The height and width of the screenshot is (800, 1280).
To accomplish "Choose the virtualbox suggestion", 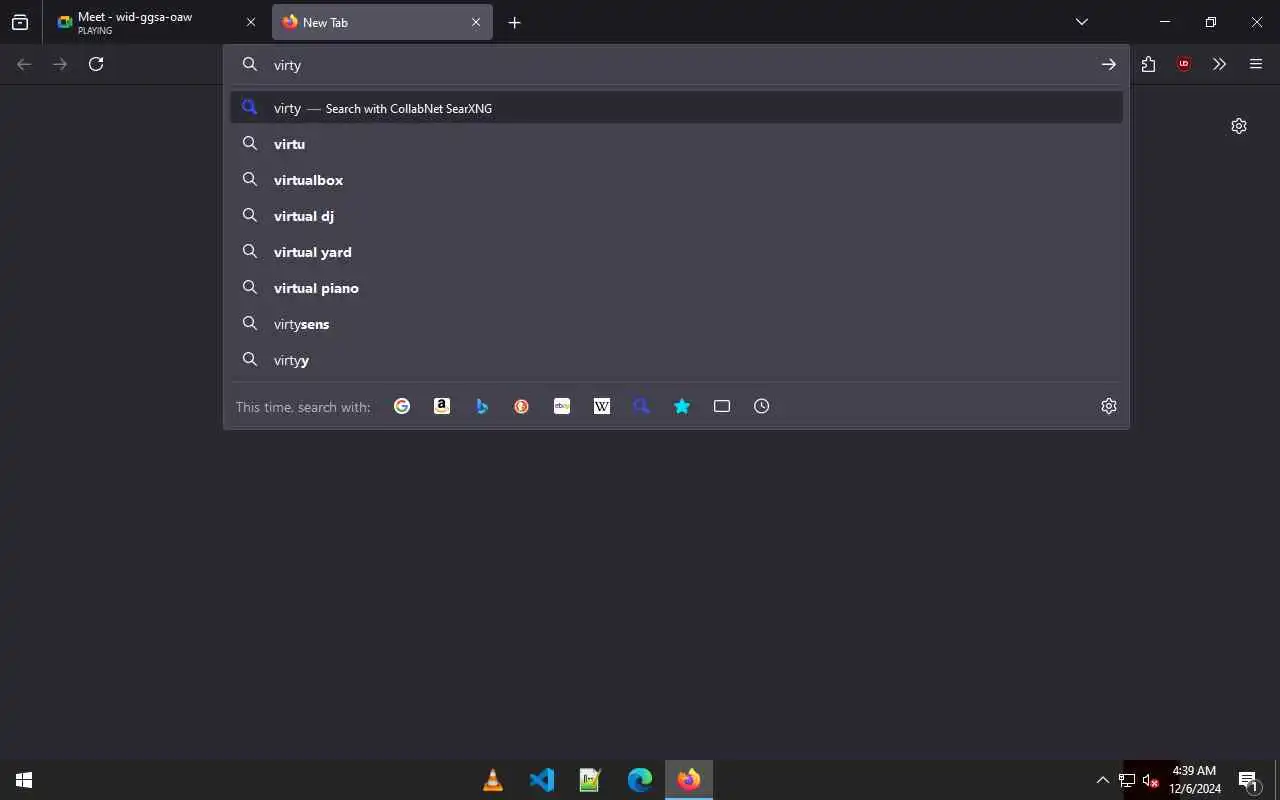I will [676, 180].
